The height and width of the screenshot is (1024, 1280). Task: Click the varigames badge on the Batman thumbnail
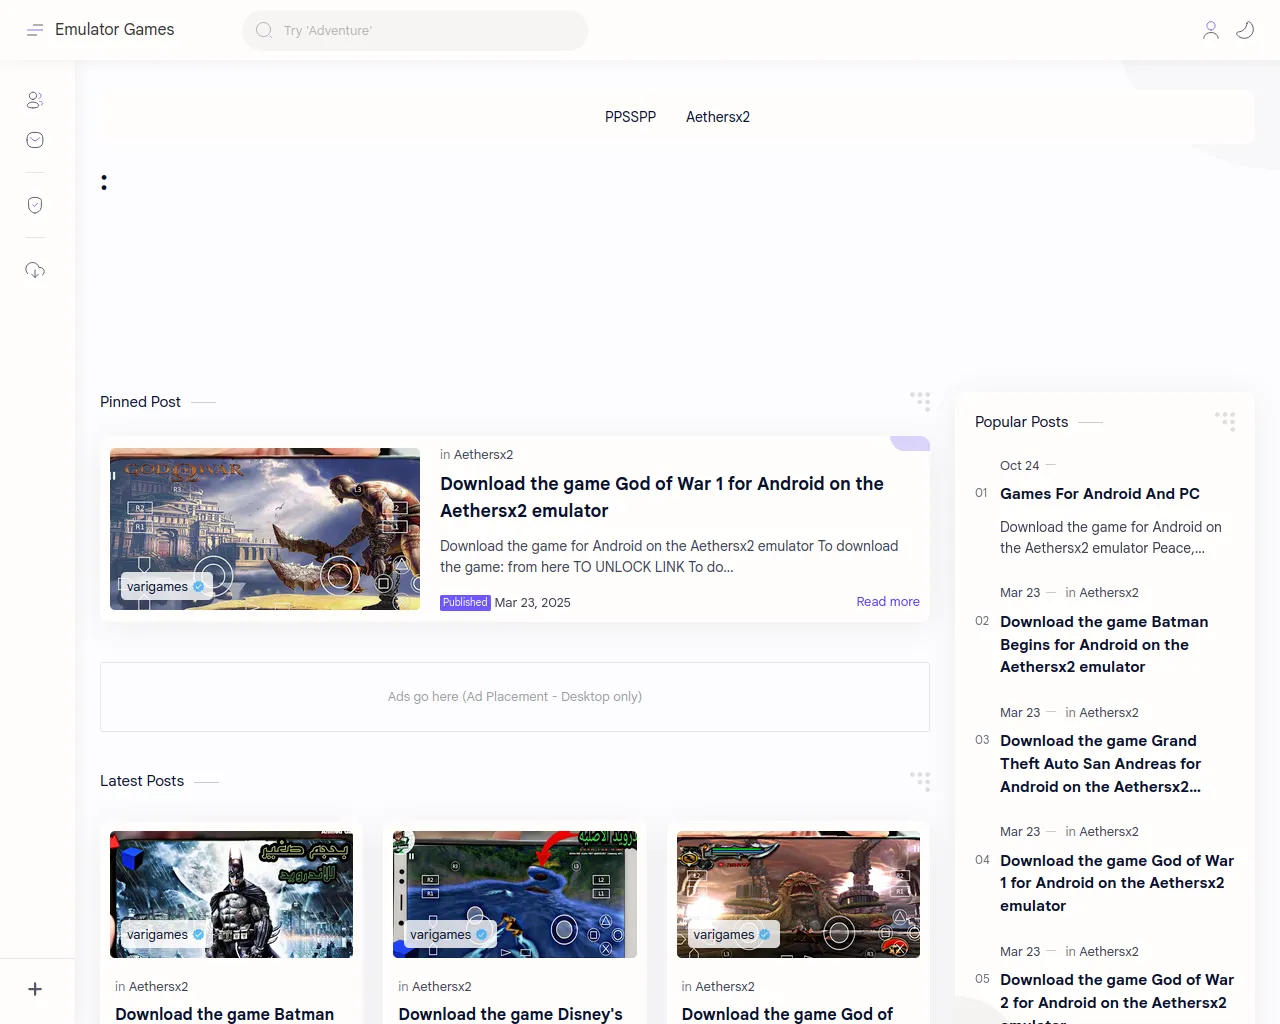pos(165,934)
